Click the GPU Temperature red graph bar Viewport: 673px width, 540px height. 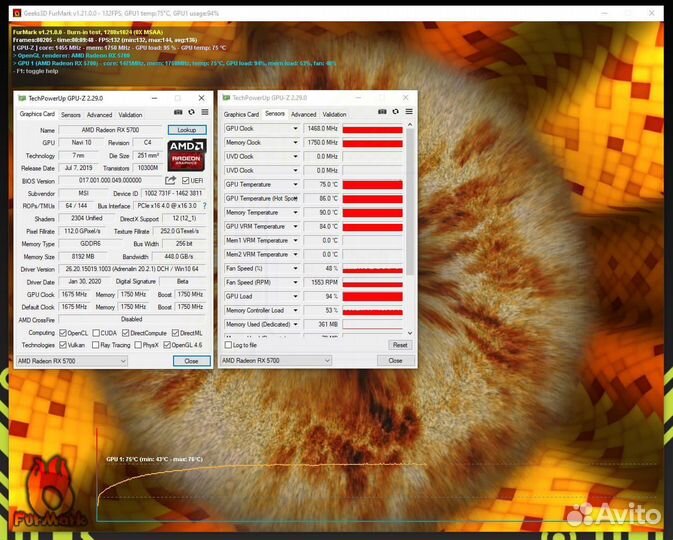[373, 185]
